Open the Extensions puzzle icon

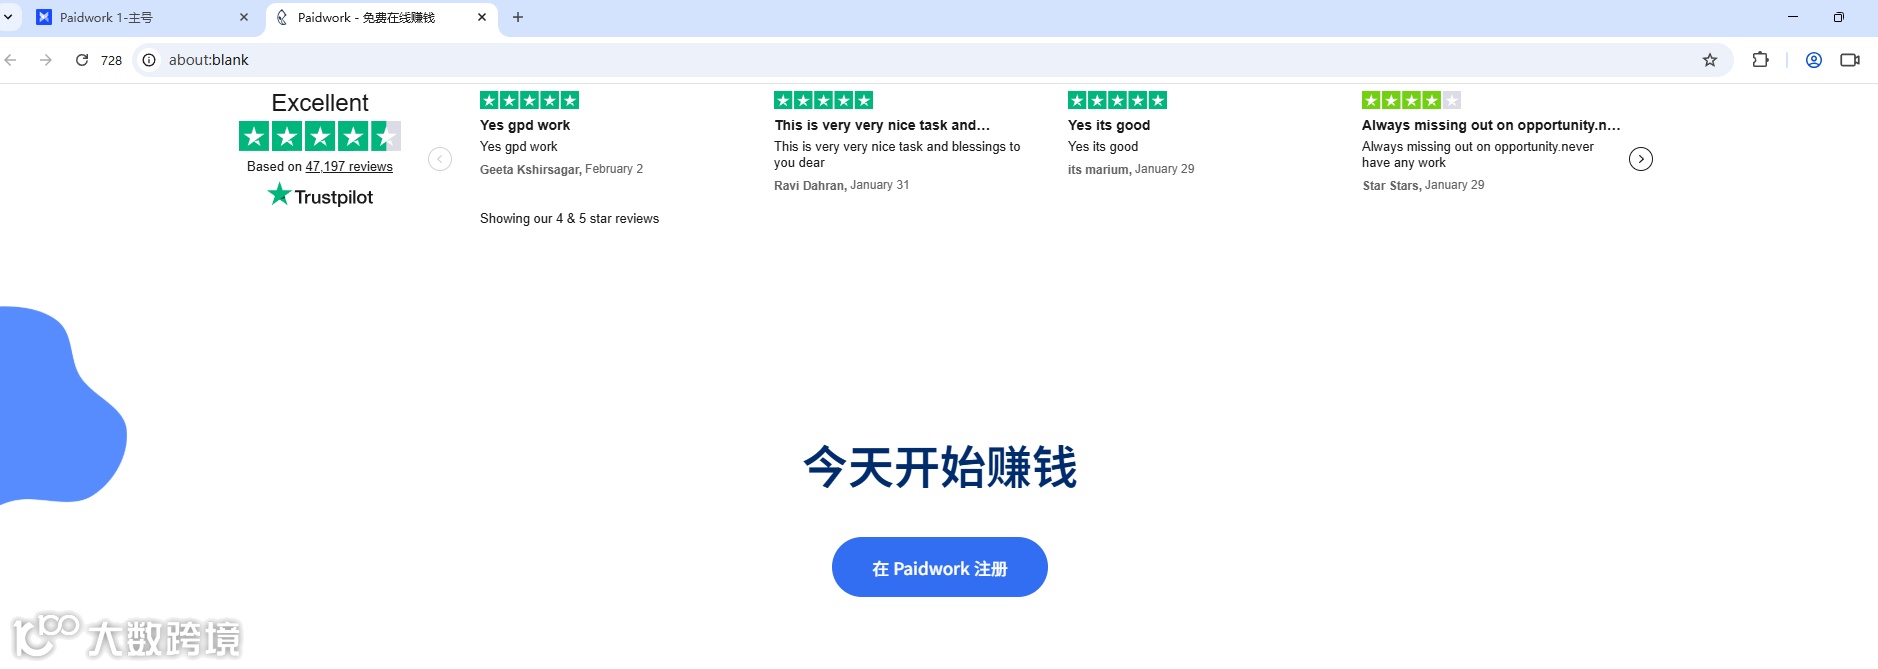click(x=1761, y=60)
